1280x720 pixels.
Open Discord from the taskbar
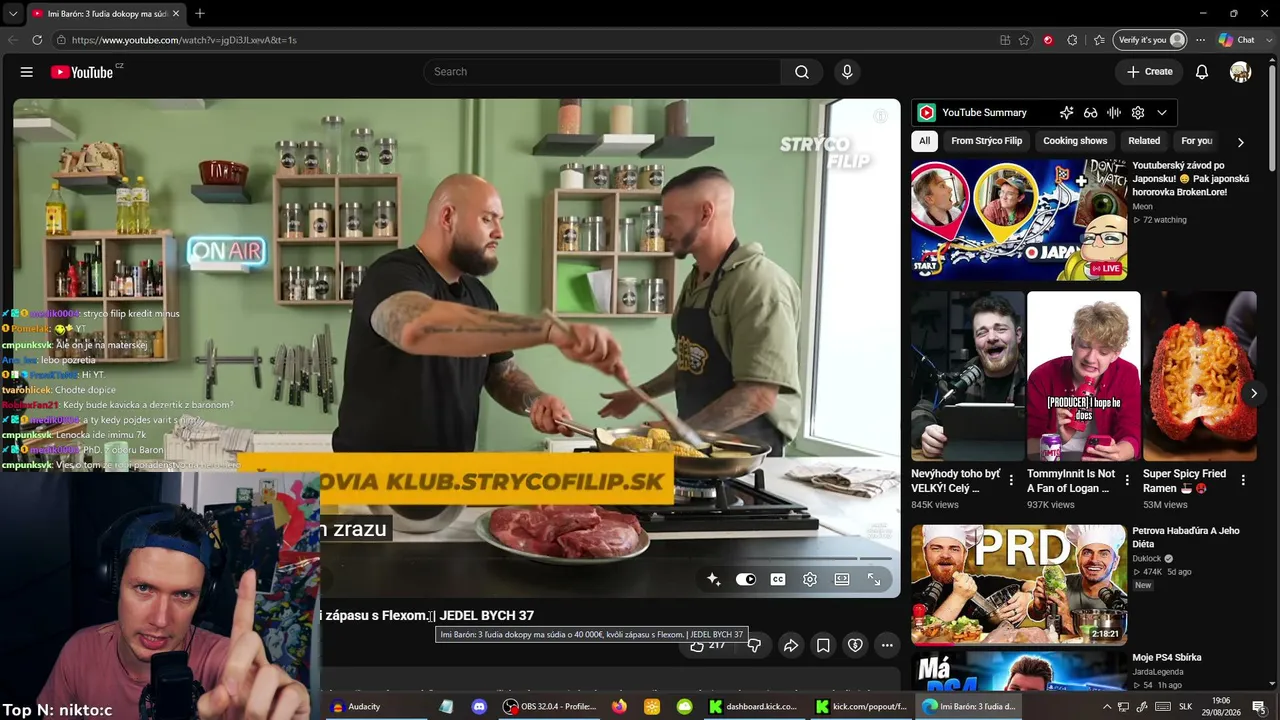(x=479, y=706)
